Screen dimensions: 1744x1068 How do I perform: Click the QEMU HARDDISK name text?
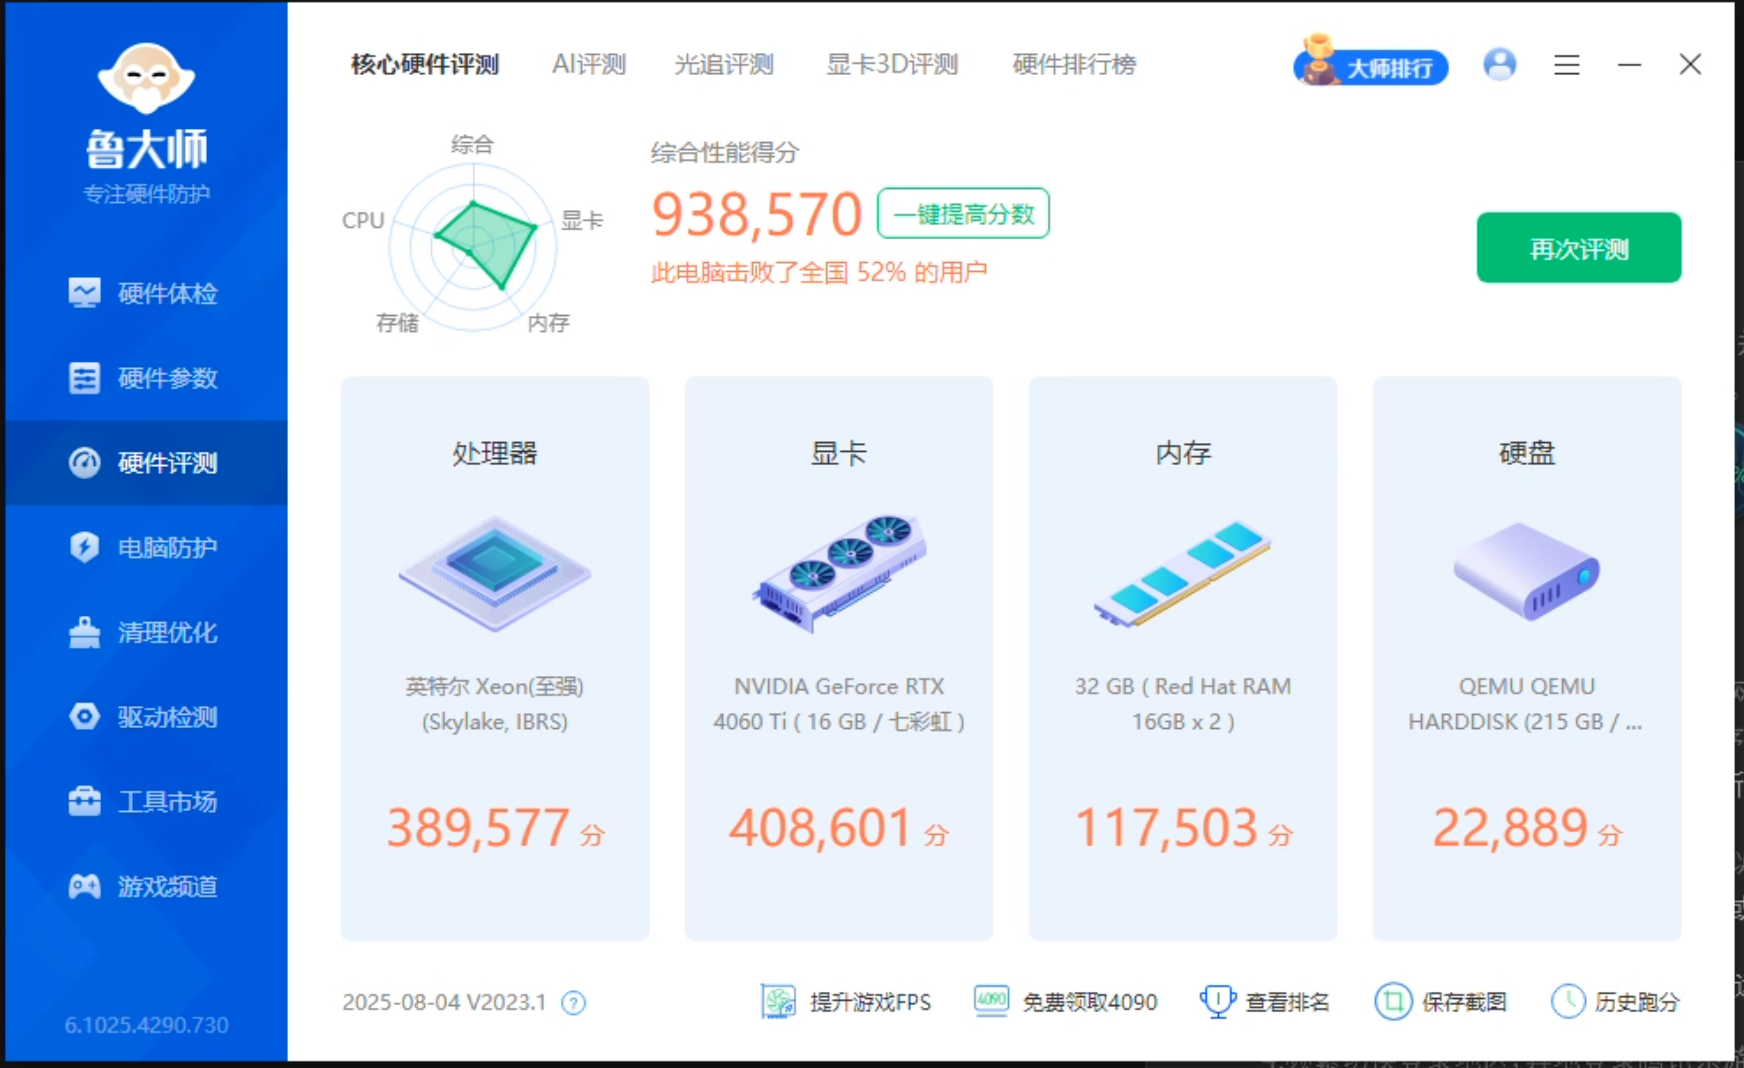(1526, 704)
